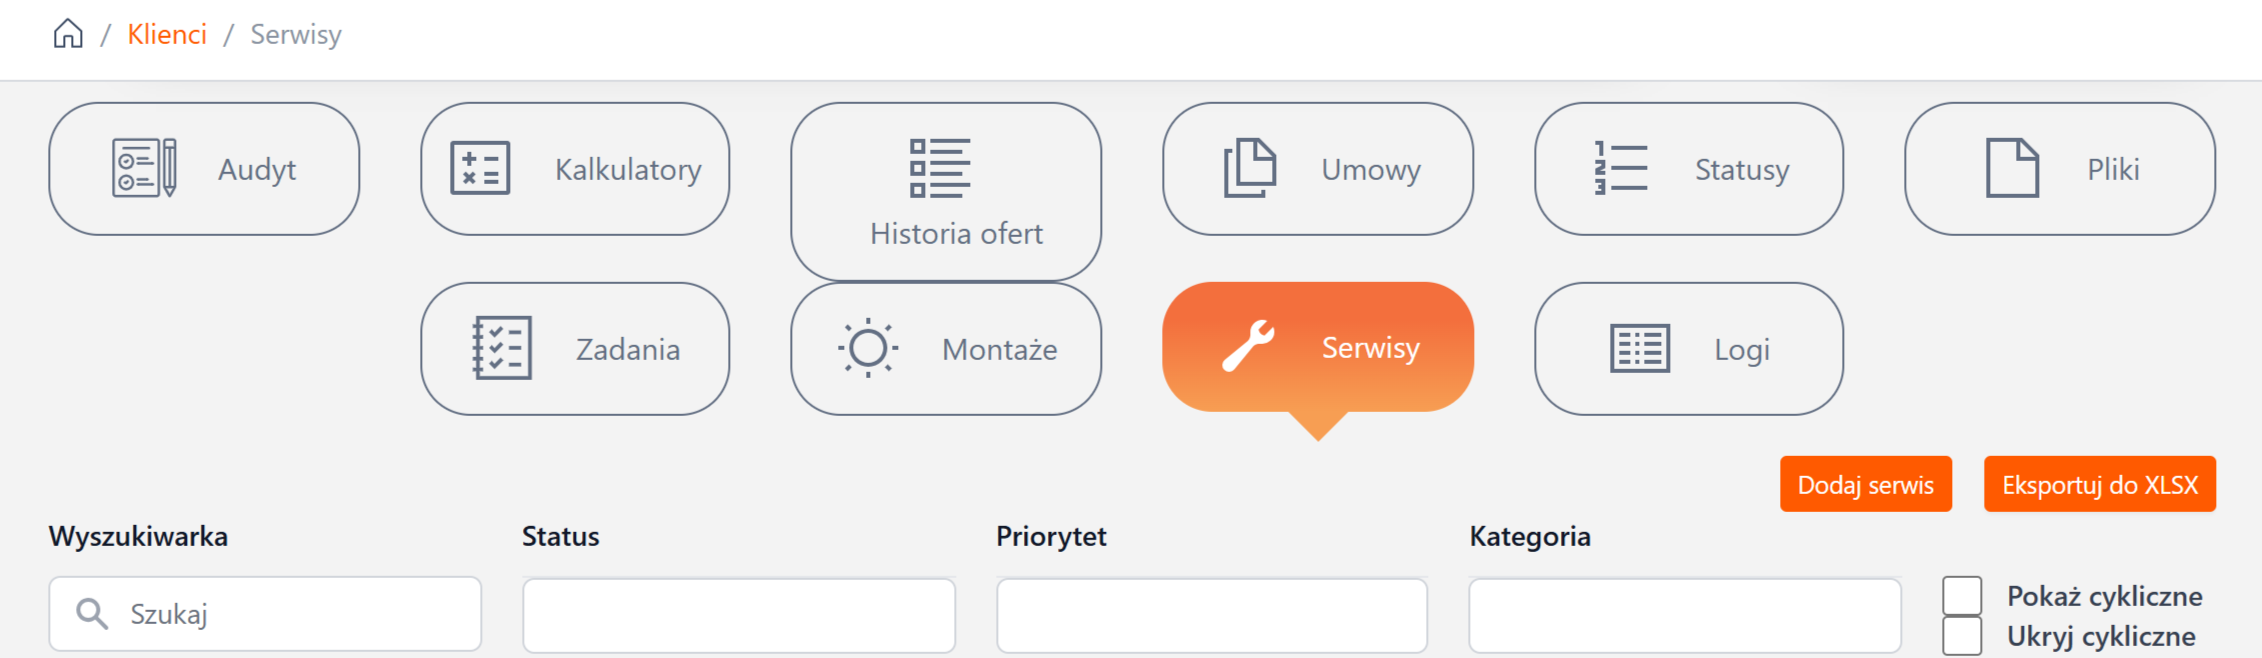Go to Klienci breadcrumb link
This screenshot has height=658, width=2262.
pyautogui.click(x=167, y=34)
